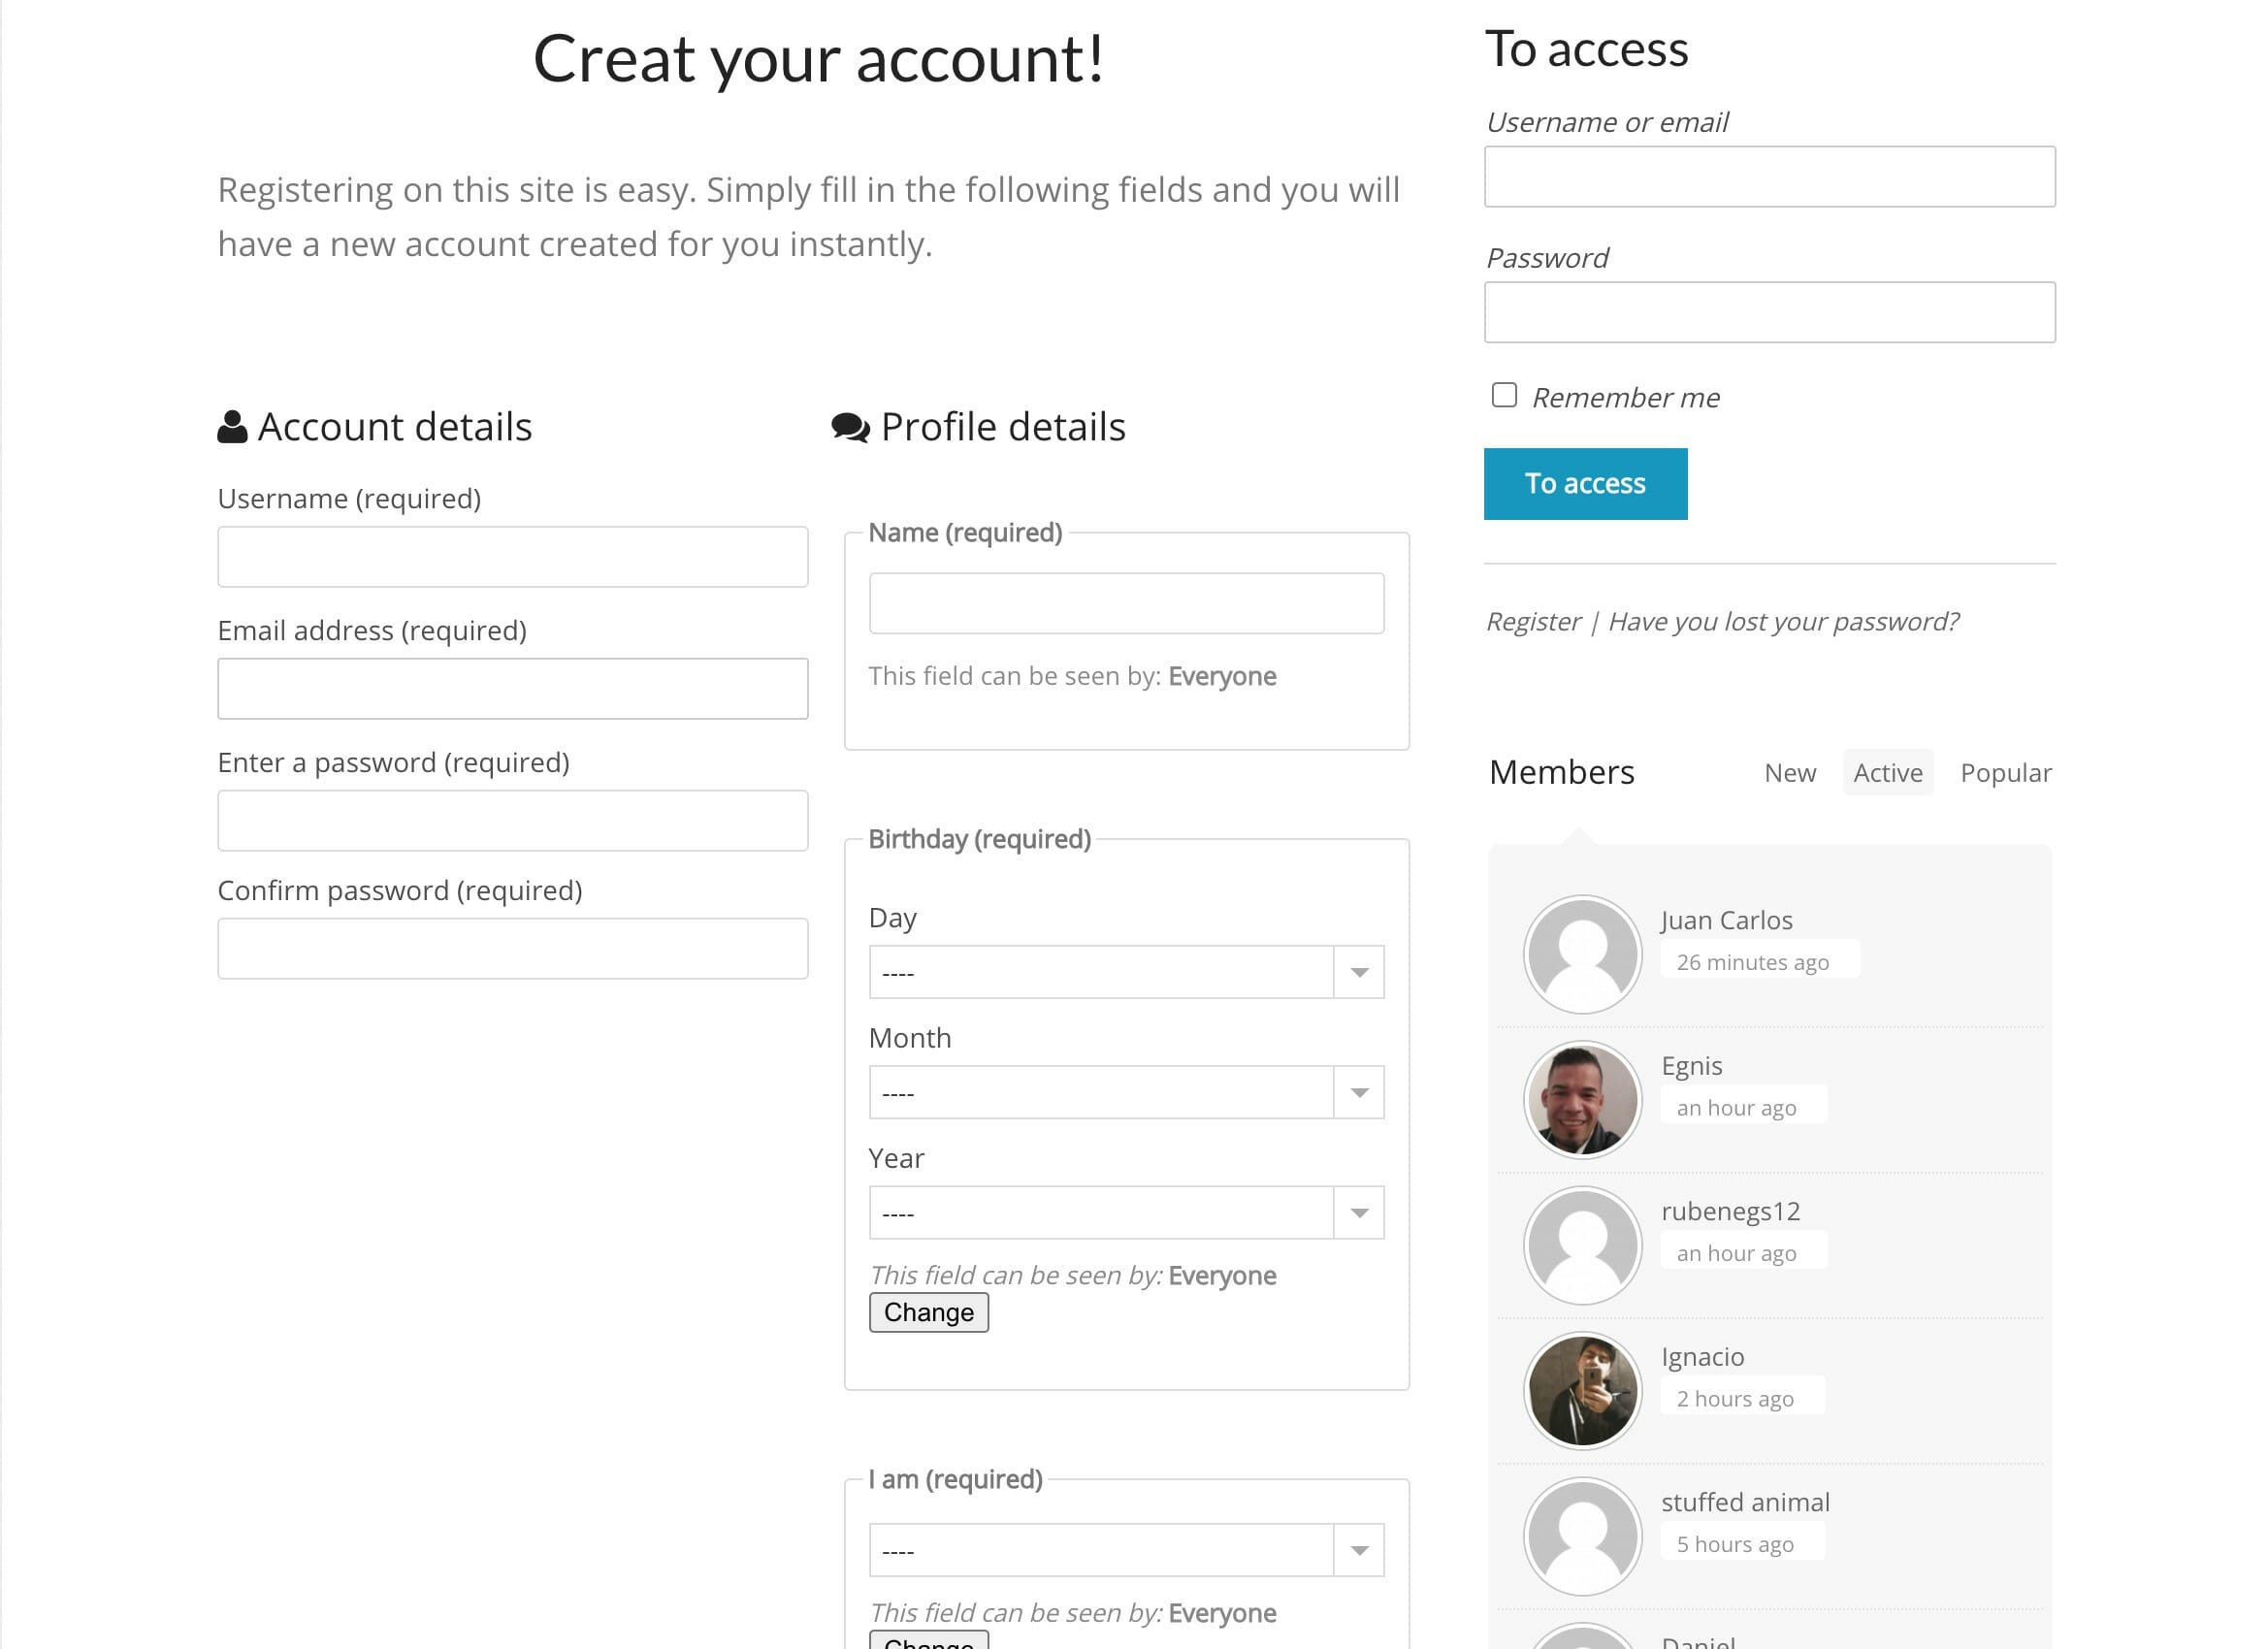2268x1649 pixels.
Task: Expand the I am dropdown
Action: point(1126,1550)
